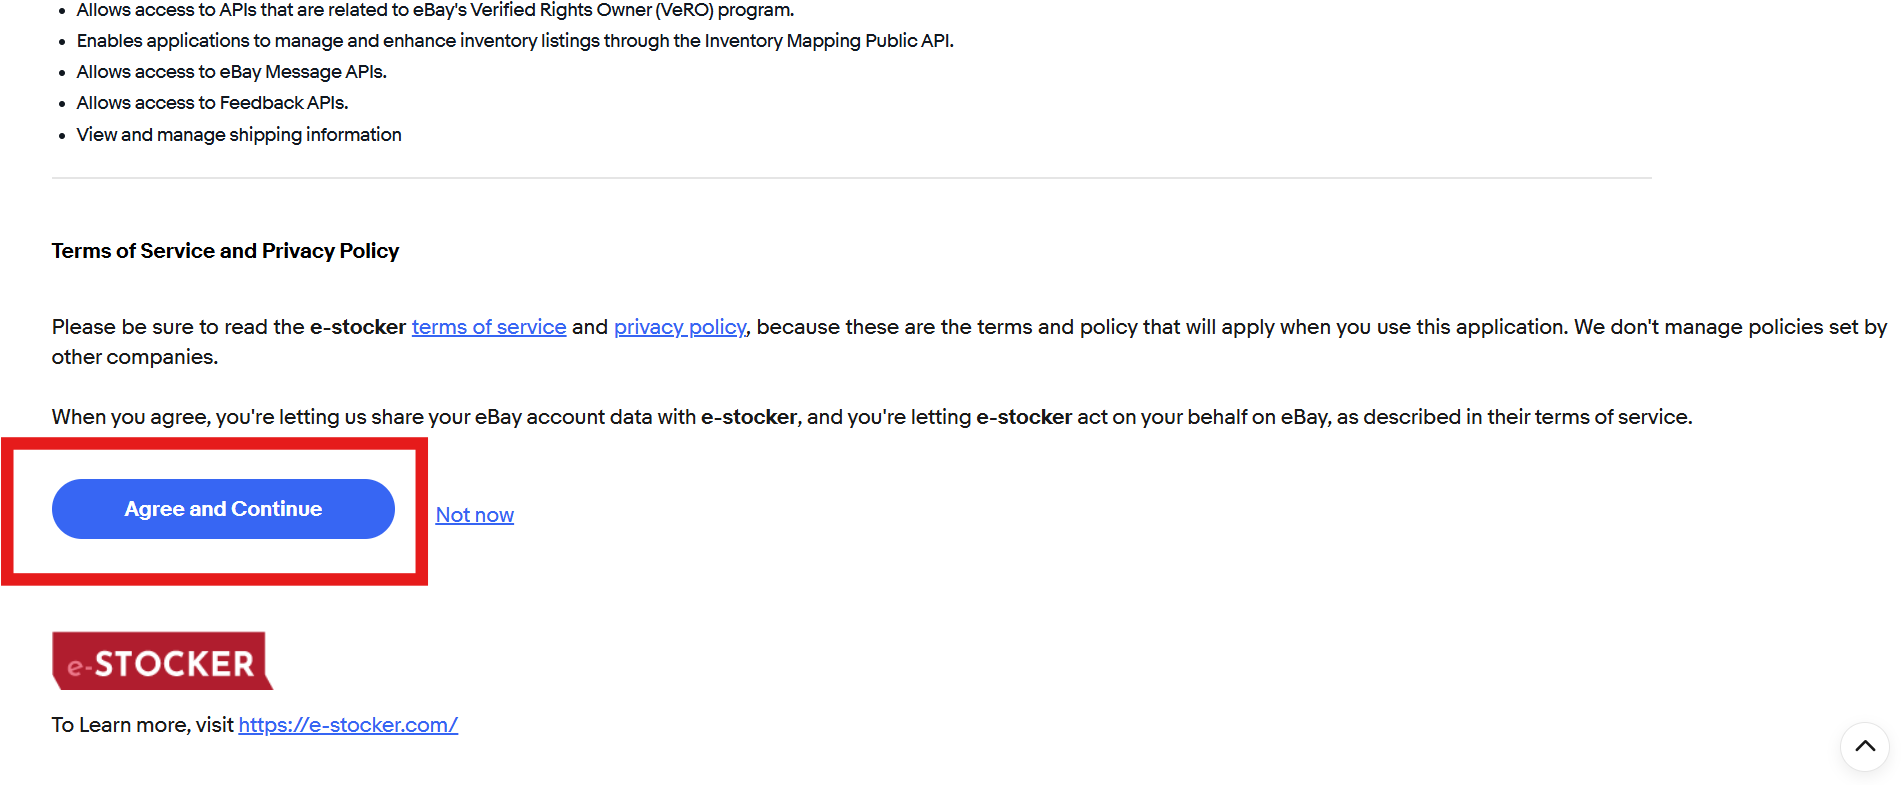This screenshot has height=785, width=1901.
Task: Decline by clicking Not now
Action: coord(474,515)
